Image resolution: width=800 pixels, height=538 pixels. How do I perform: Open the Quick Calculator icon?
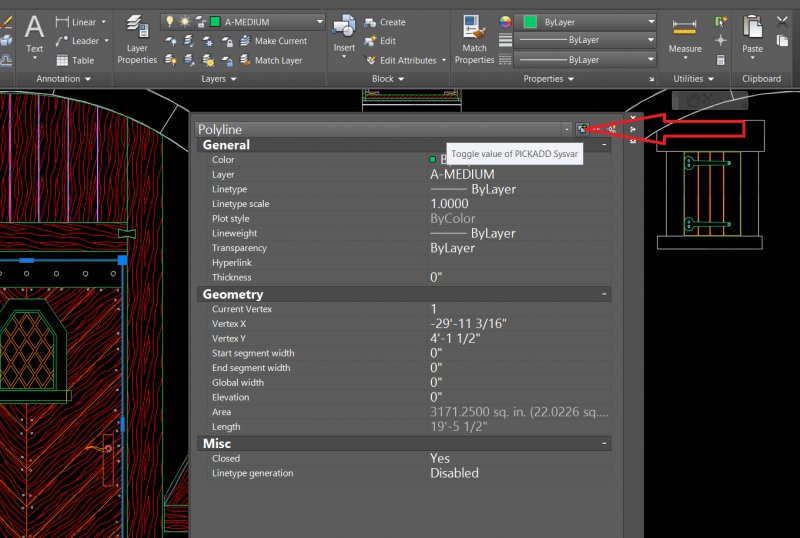pos(720,60)
